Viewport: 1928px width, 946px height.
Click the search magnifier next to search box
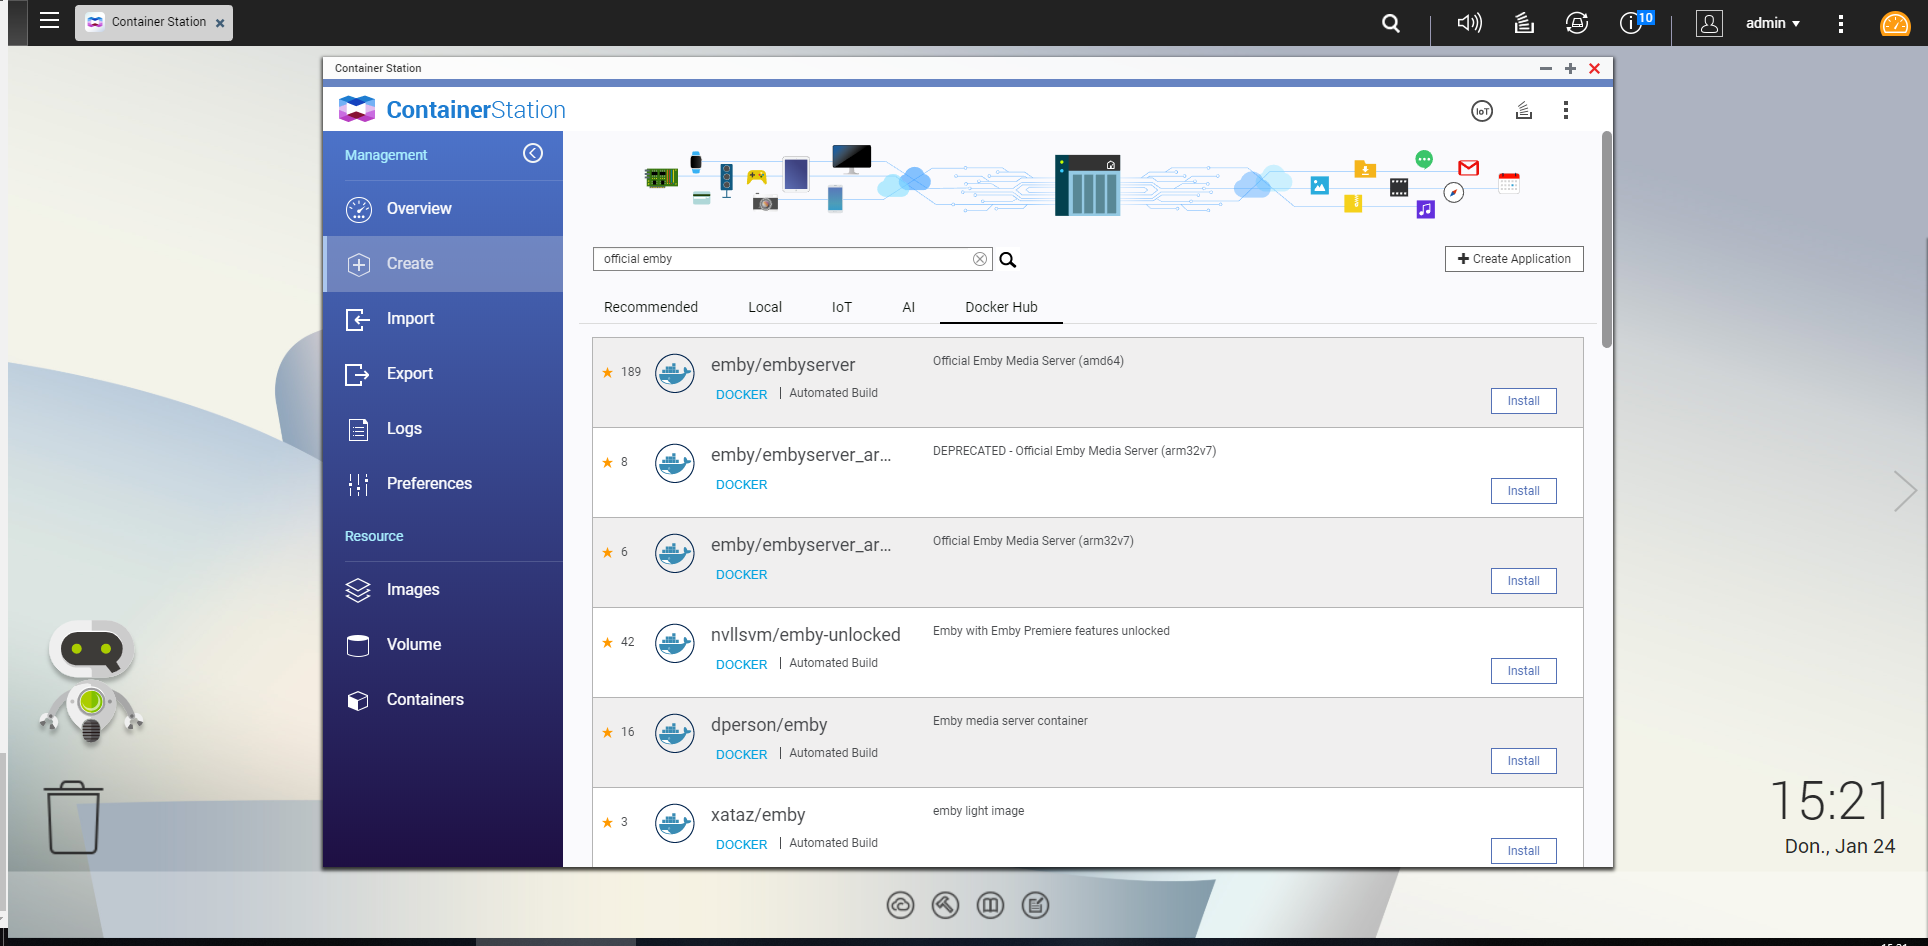pos(1008,260)
